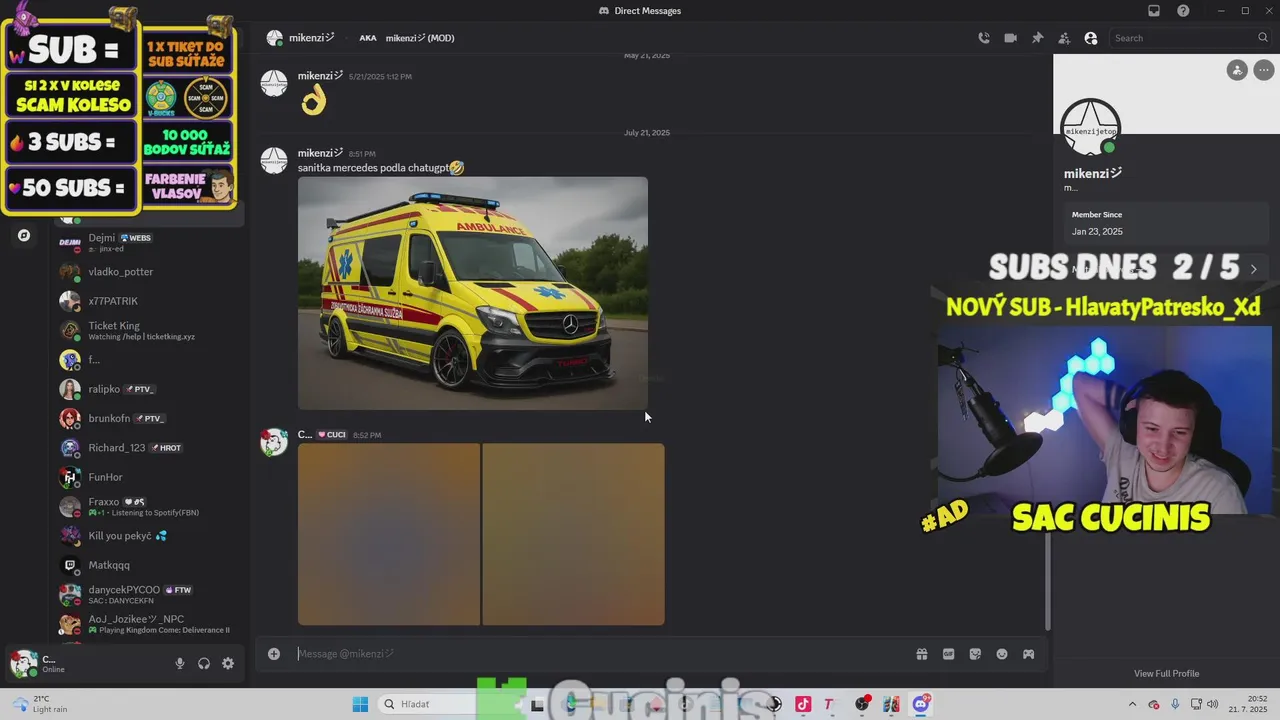This screenshot has width=1280, height=720.
Task: Open the GIF picker
Action: [949, 654]
